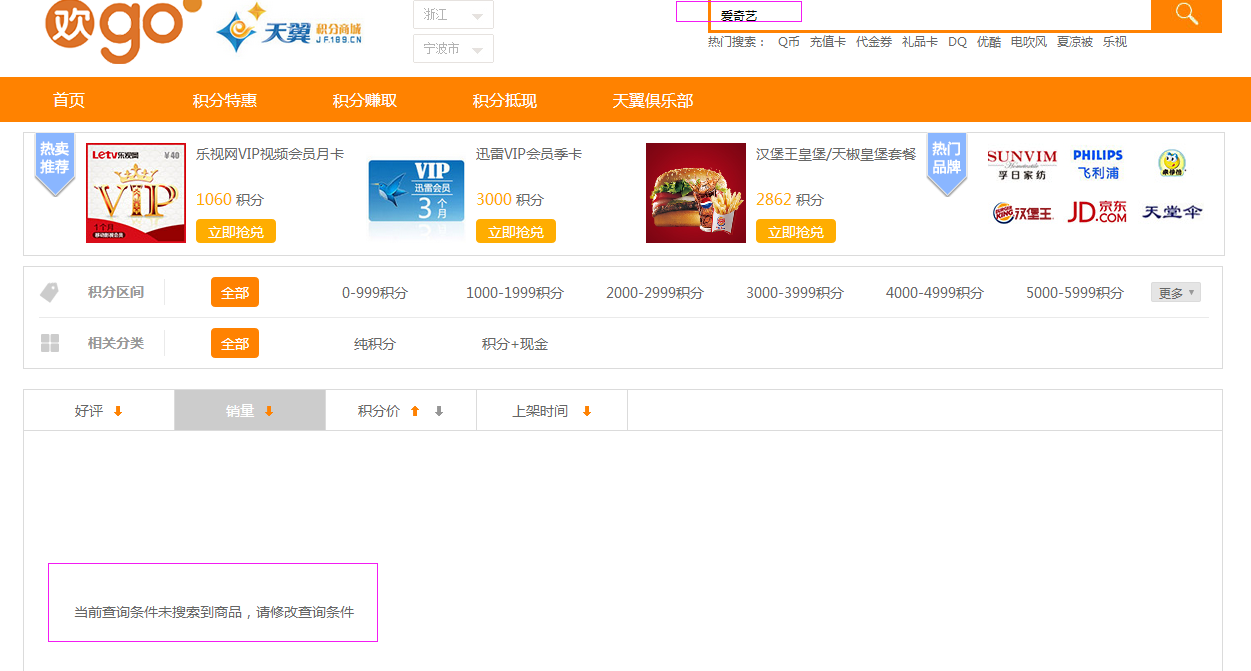
Task: Click hot search term 夏凉被
Action: pos(1075,42)
